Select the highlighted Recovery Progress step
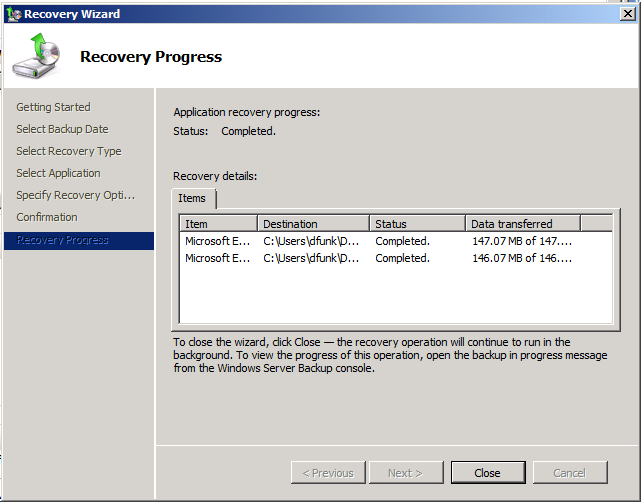Viewport: 641px width, 502px height. pyautogui.click(x=63, y=240)
